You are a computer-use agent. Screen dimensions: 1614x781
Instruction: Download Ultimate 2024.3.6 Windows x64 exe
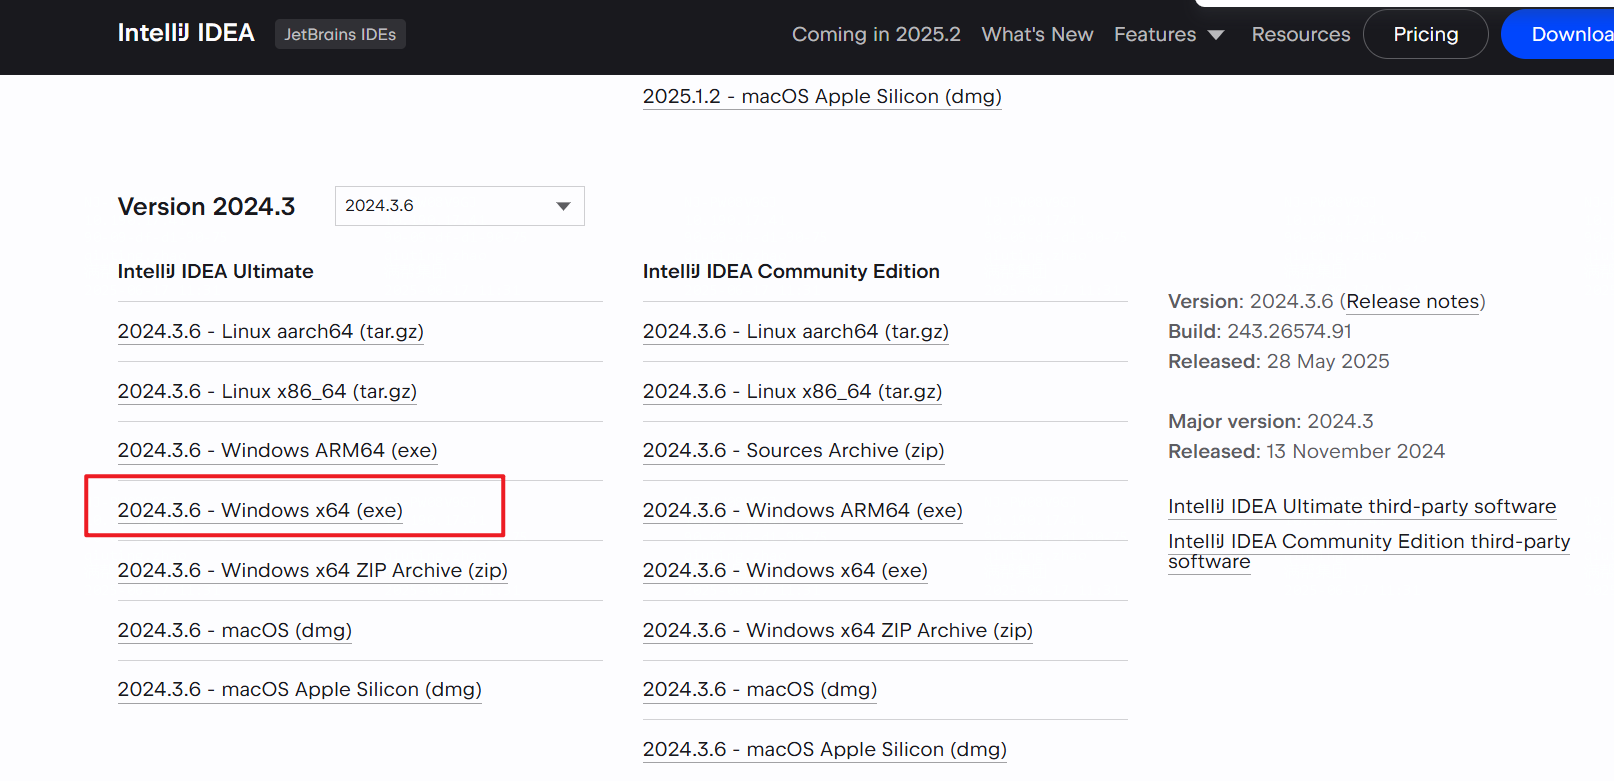click(x=260, y=510)
